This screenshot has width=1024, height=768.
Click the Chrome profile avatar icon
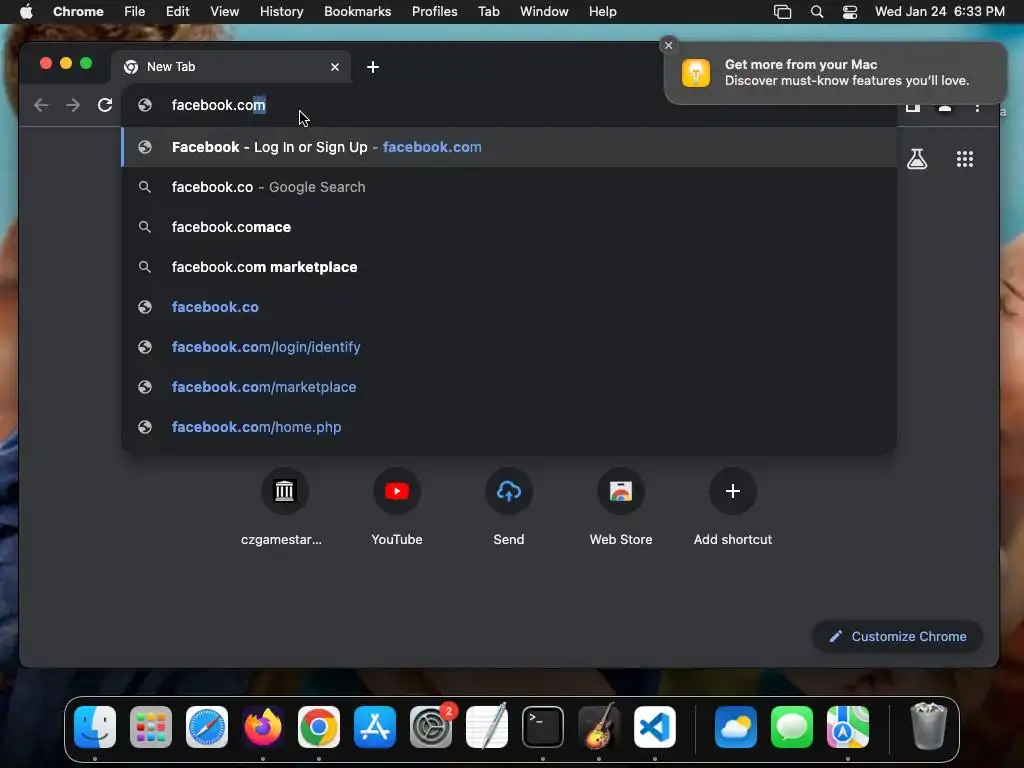[x=945, y=106]
